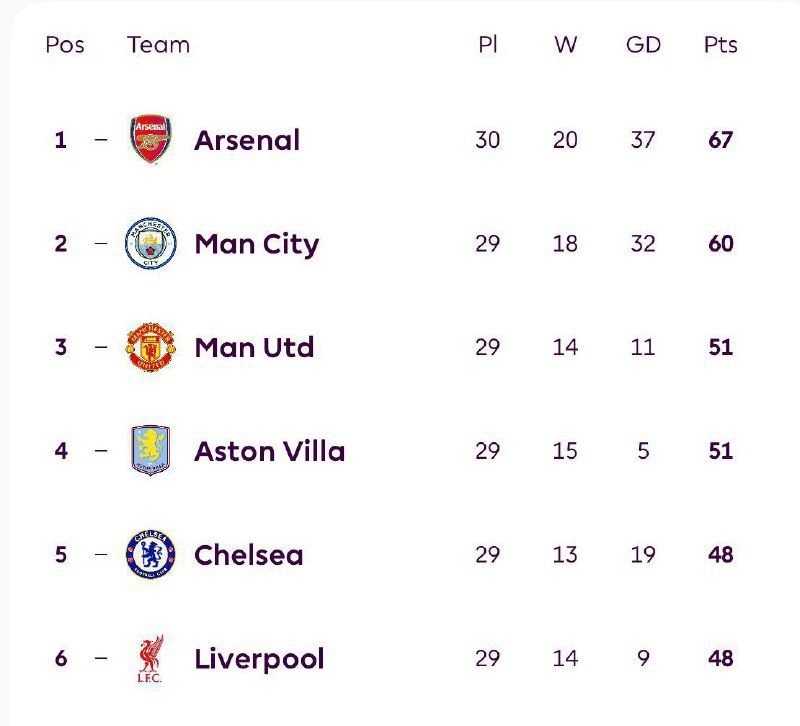
Task: Click the Pos column header
Action: click(65, 45)
